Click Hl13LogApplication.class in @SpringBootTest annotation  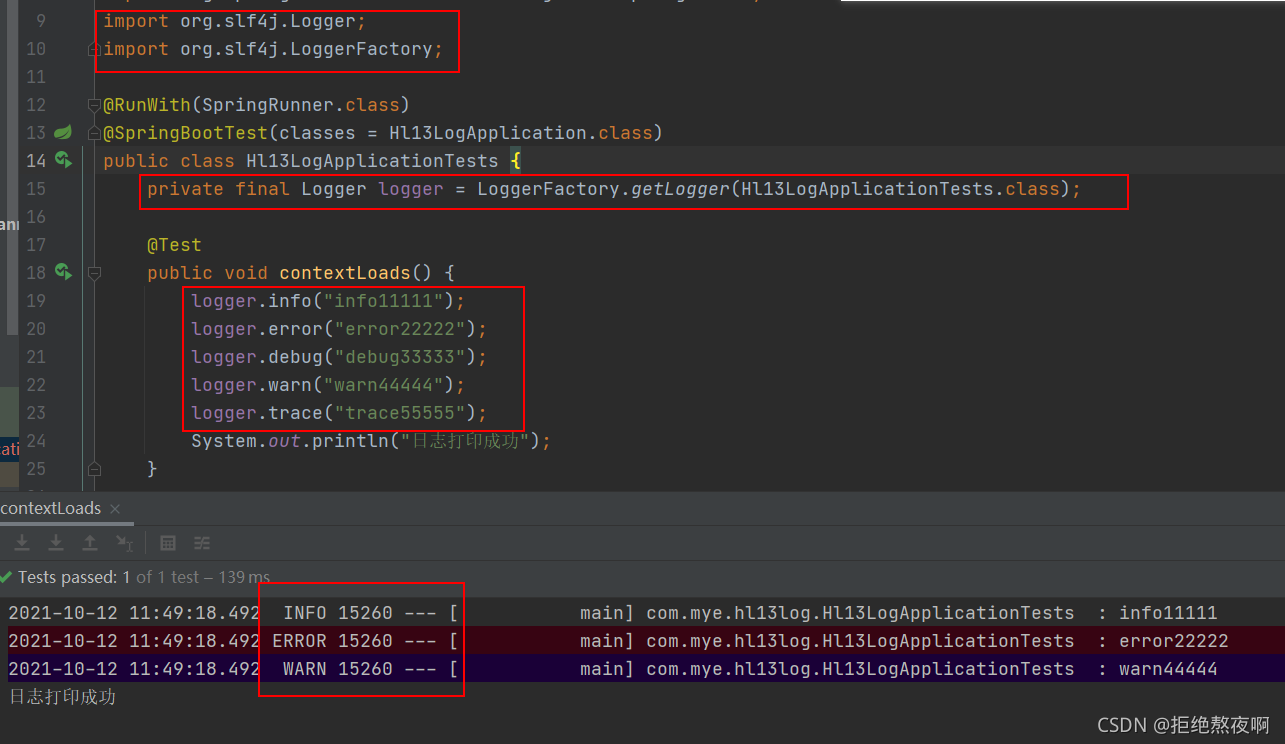point(521,133)
